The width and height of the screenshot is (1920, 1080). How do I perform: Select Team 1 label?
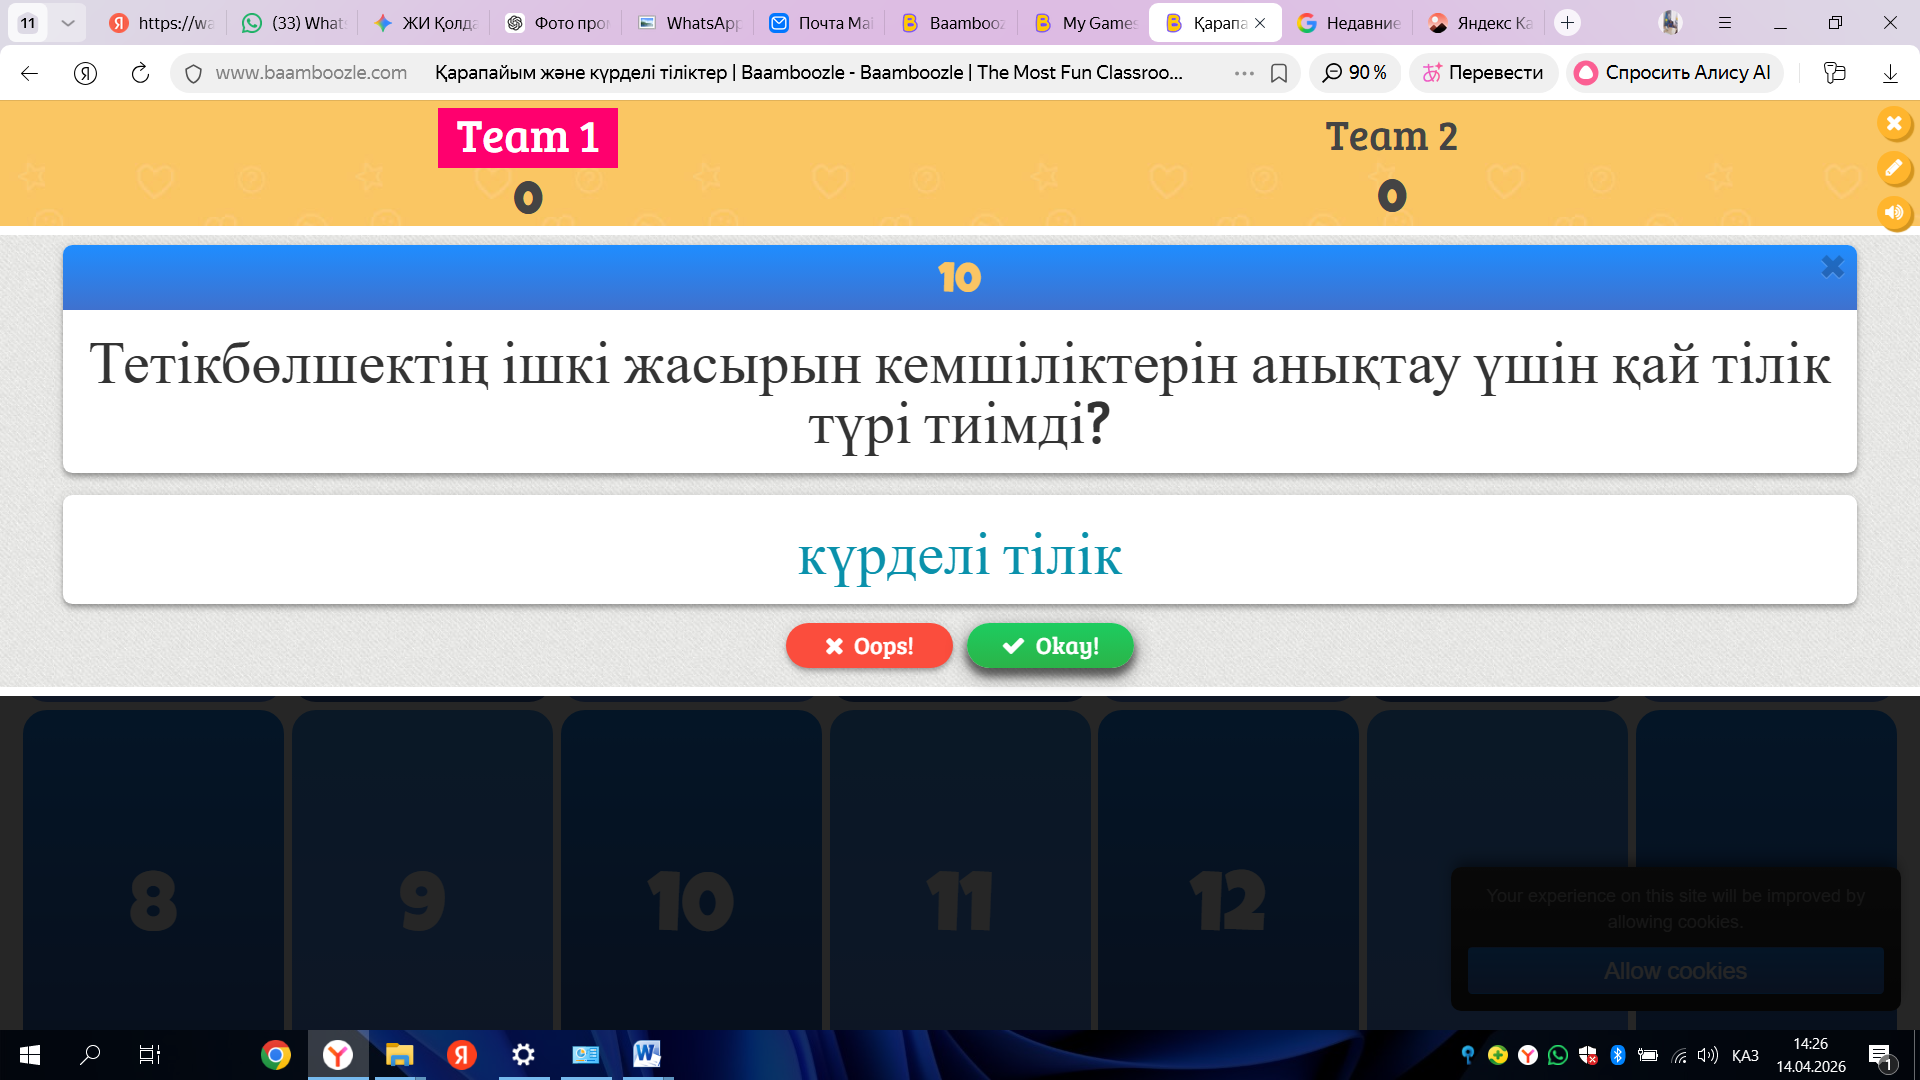pyautogui.click(x=527, y=138)
